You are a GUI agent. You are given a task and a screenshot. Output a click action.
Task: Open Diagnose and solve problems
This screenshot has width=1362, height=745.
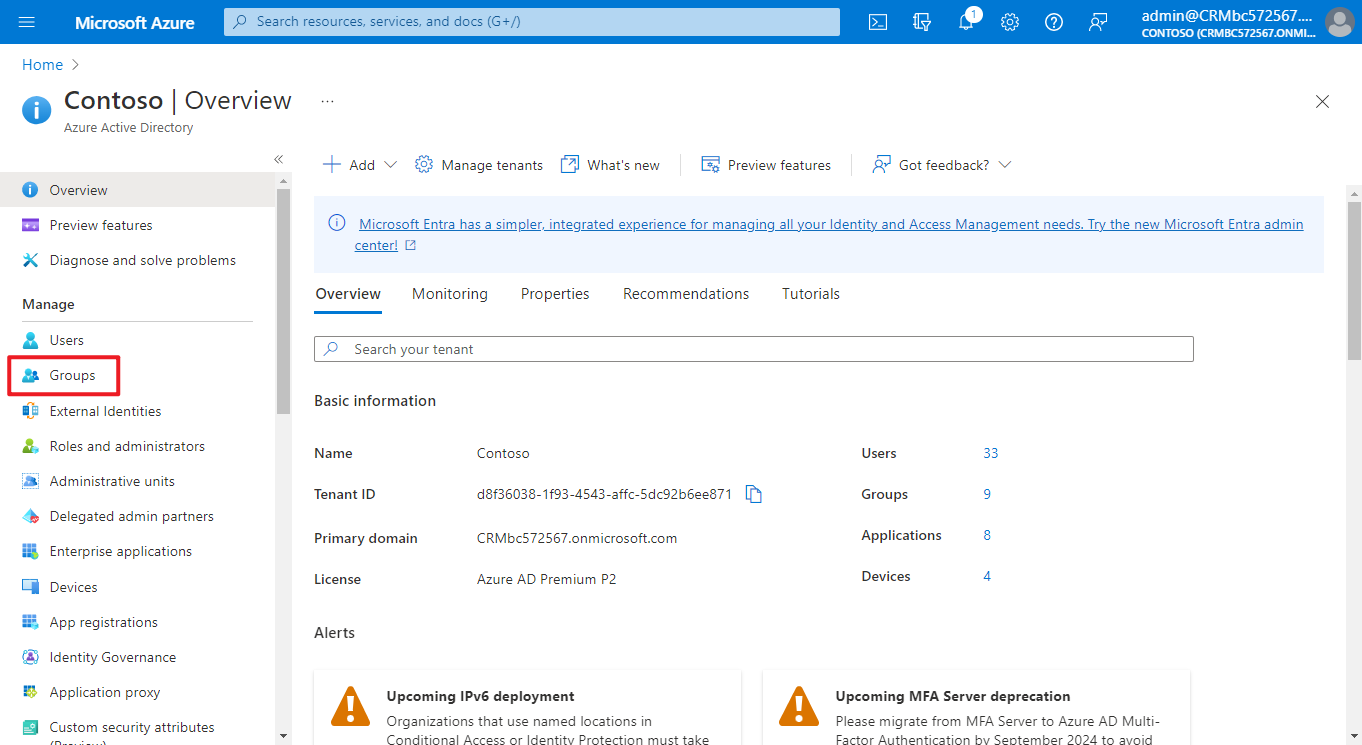coord(142,259)
